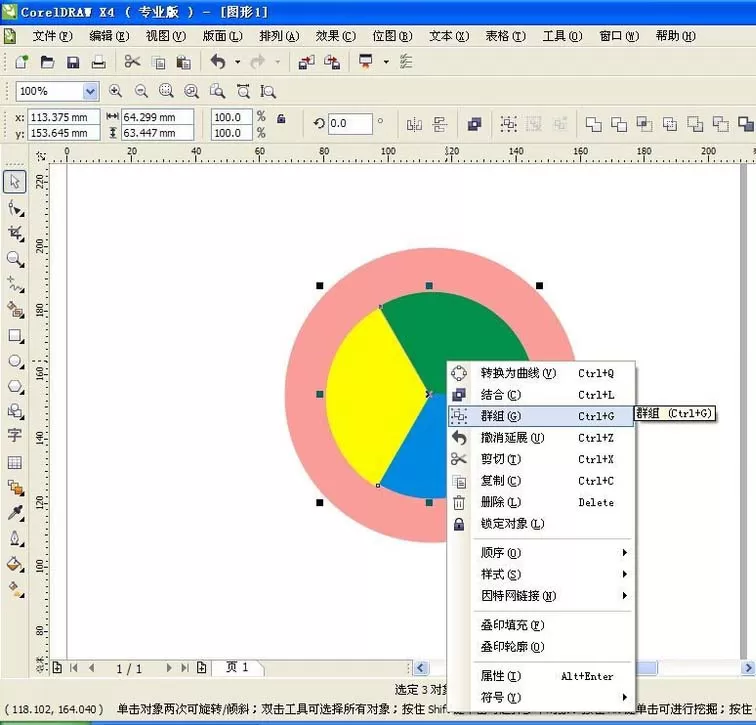This screenshot has width=756, height=725.
Task: Click the Group icon in the property bar
Action: (508, 124)
